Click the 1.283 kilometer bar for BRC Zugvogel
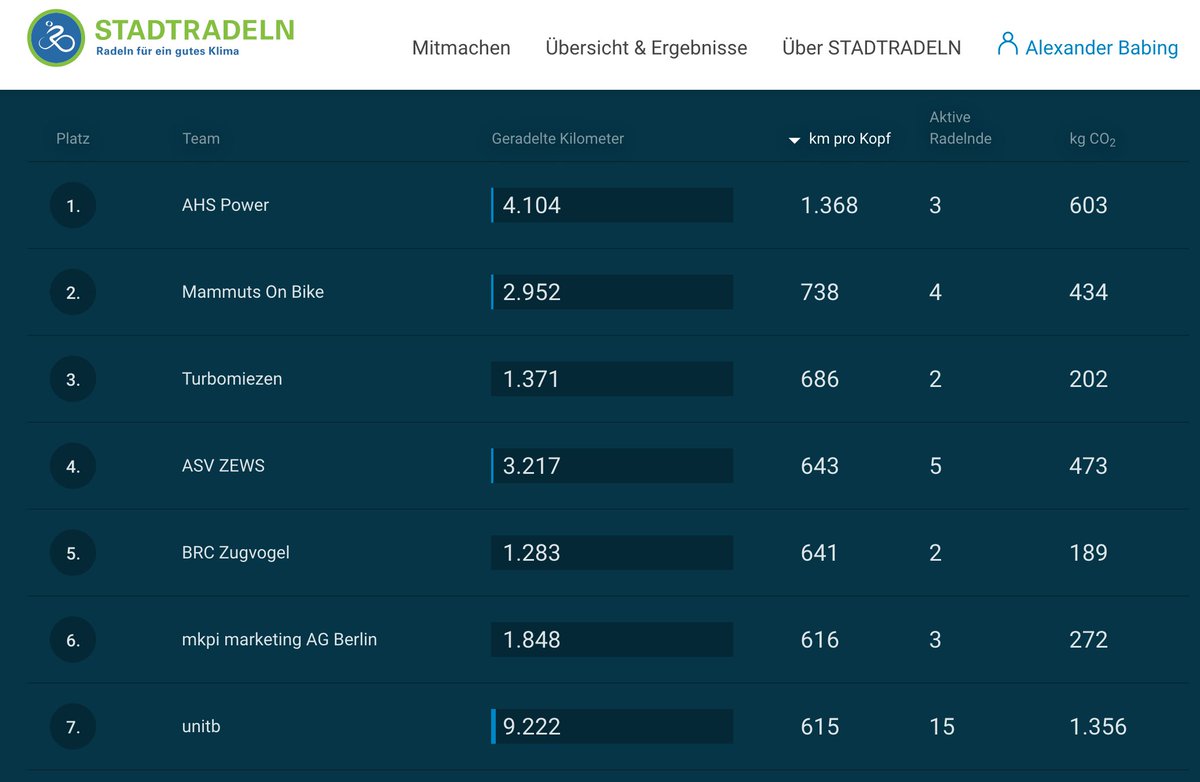The width and height of the screenshot is (1200, 782). click(x=612, y=553)
